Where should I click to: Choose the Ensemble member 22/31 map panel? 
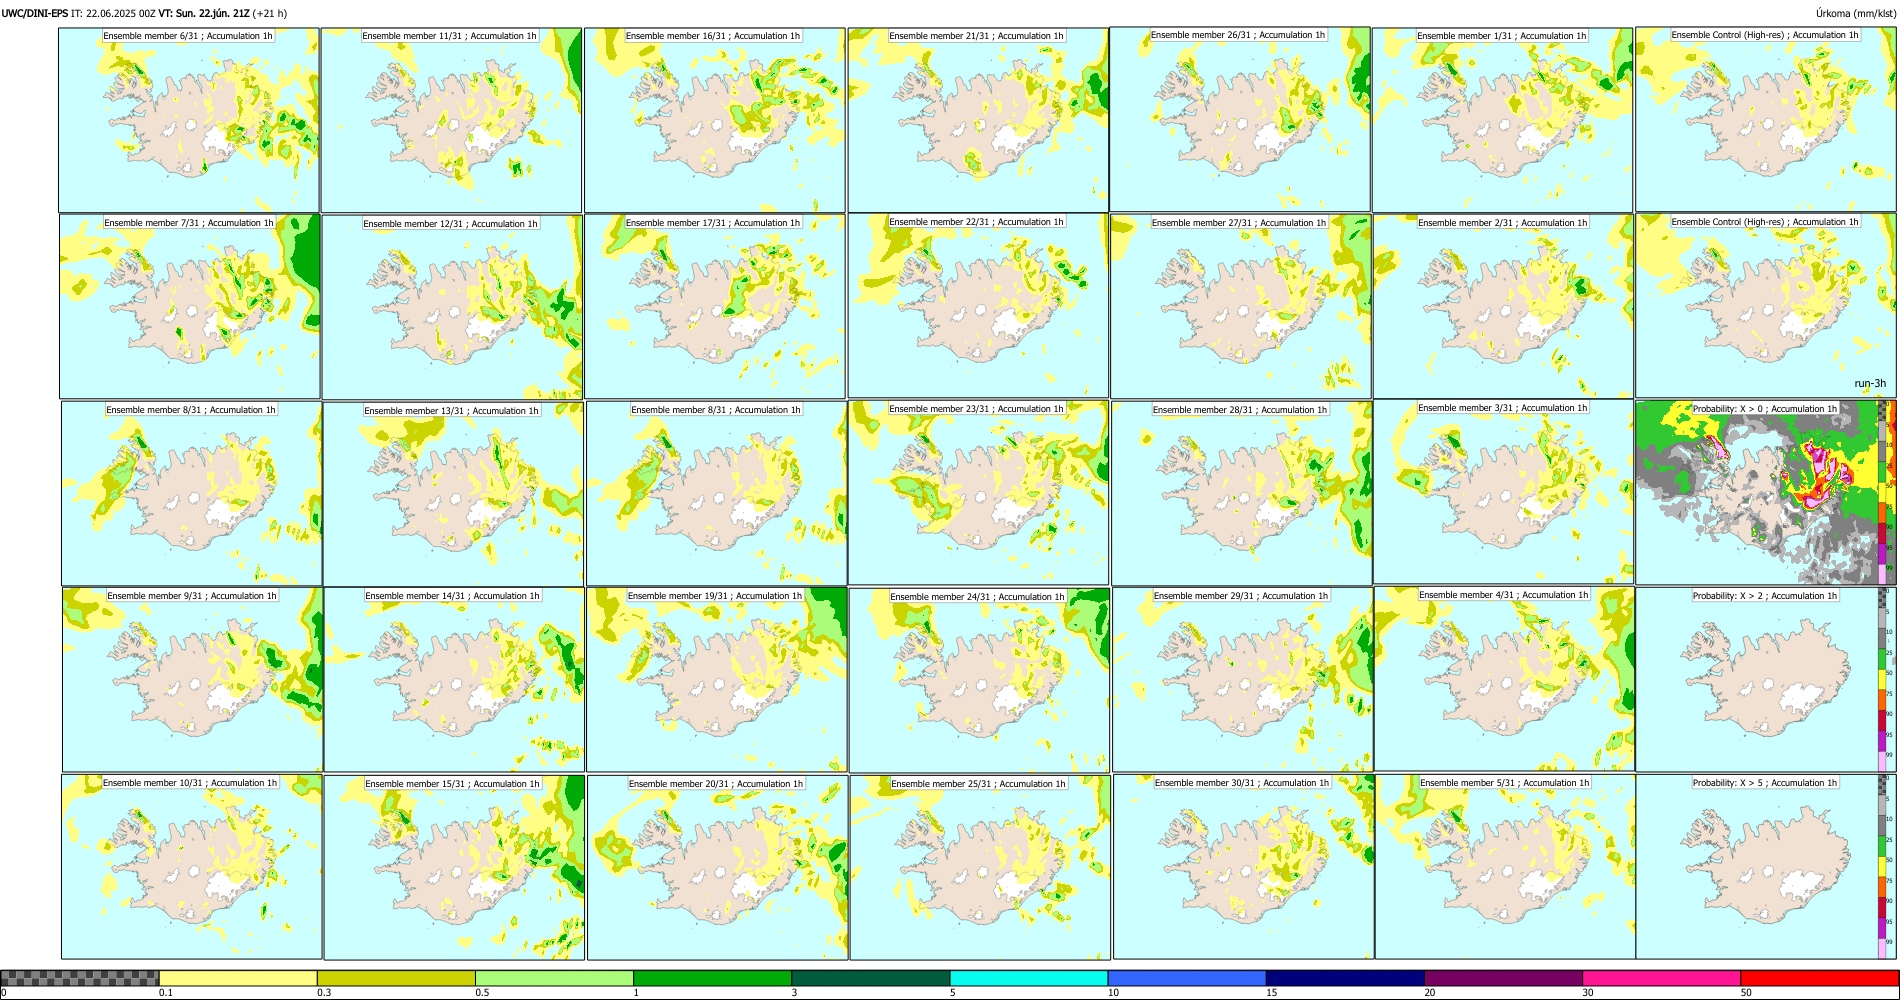click(978, 305)
